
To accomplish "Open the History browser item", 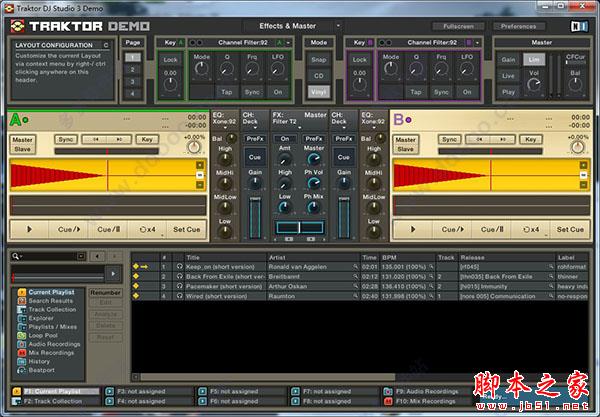I will tap(40, 361).
